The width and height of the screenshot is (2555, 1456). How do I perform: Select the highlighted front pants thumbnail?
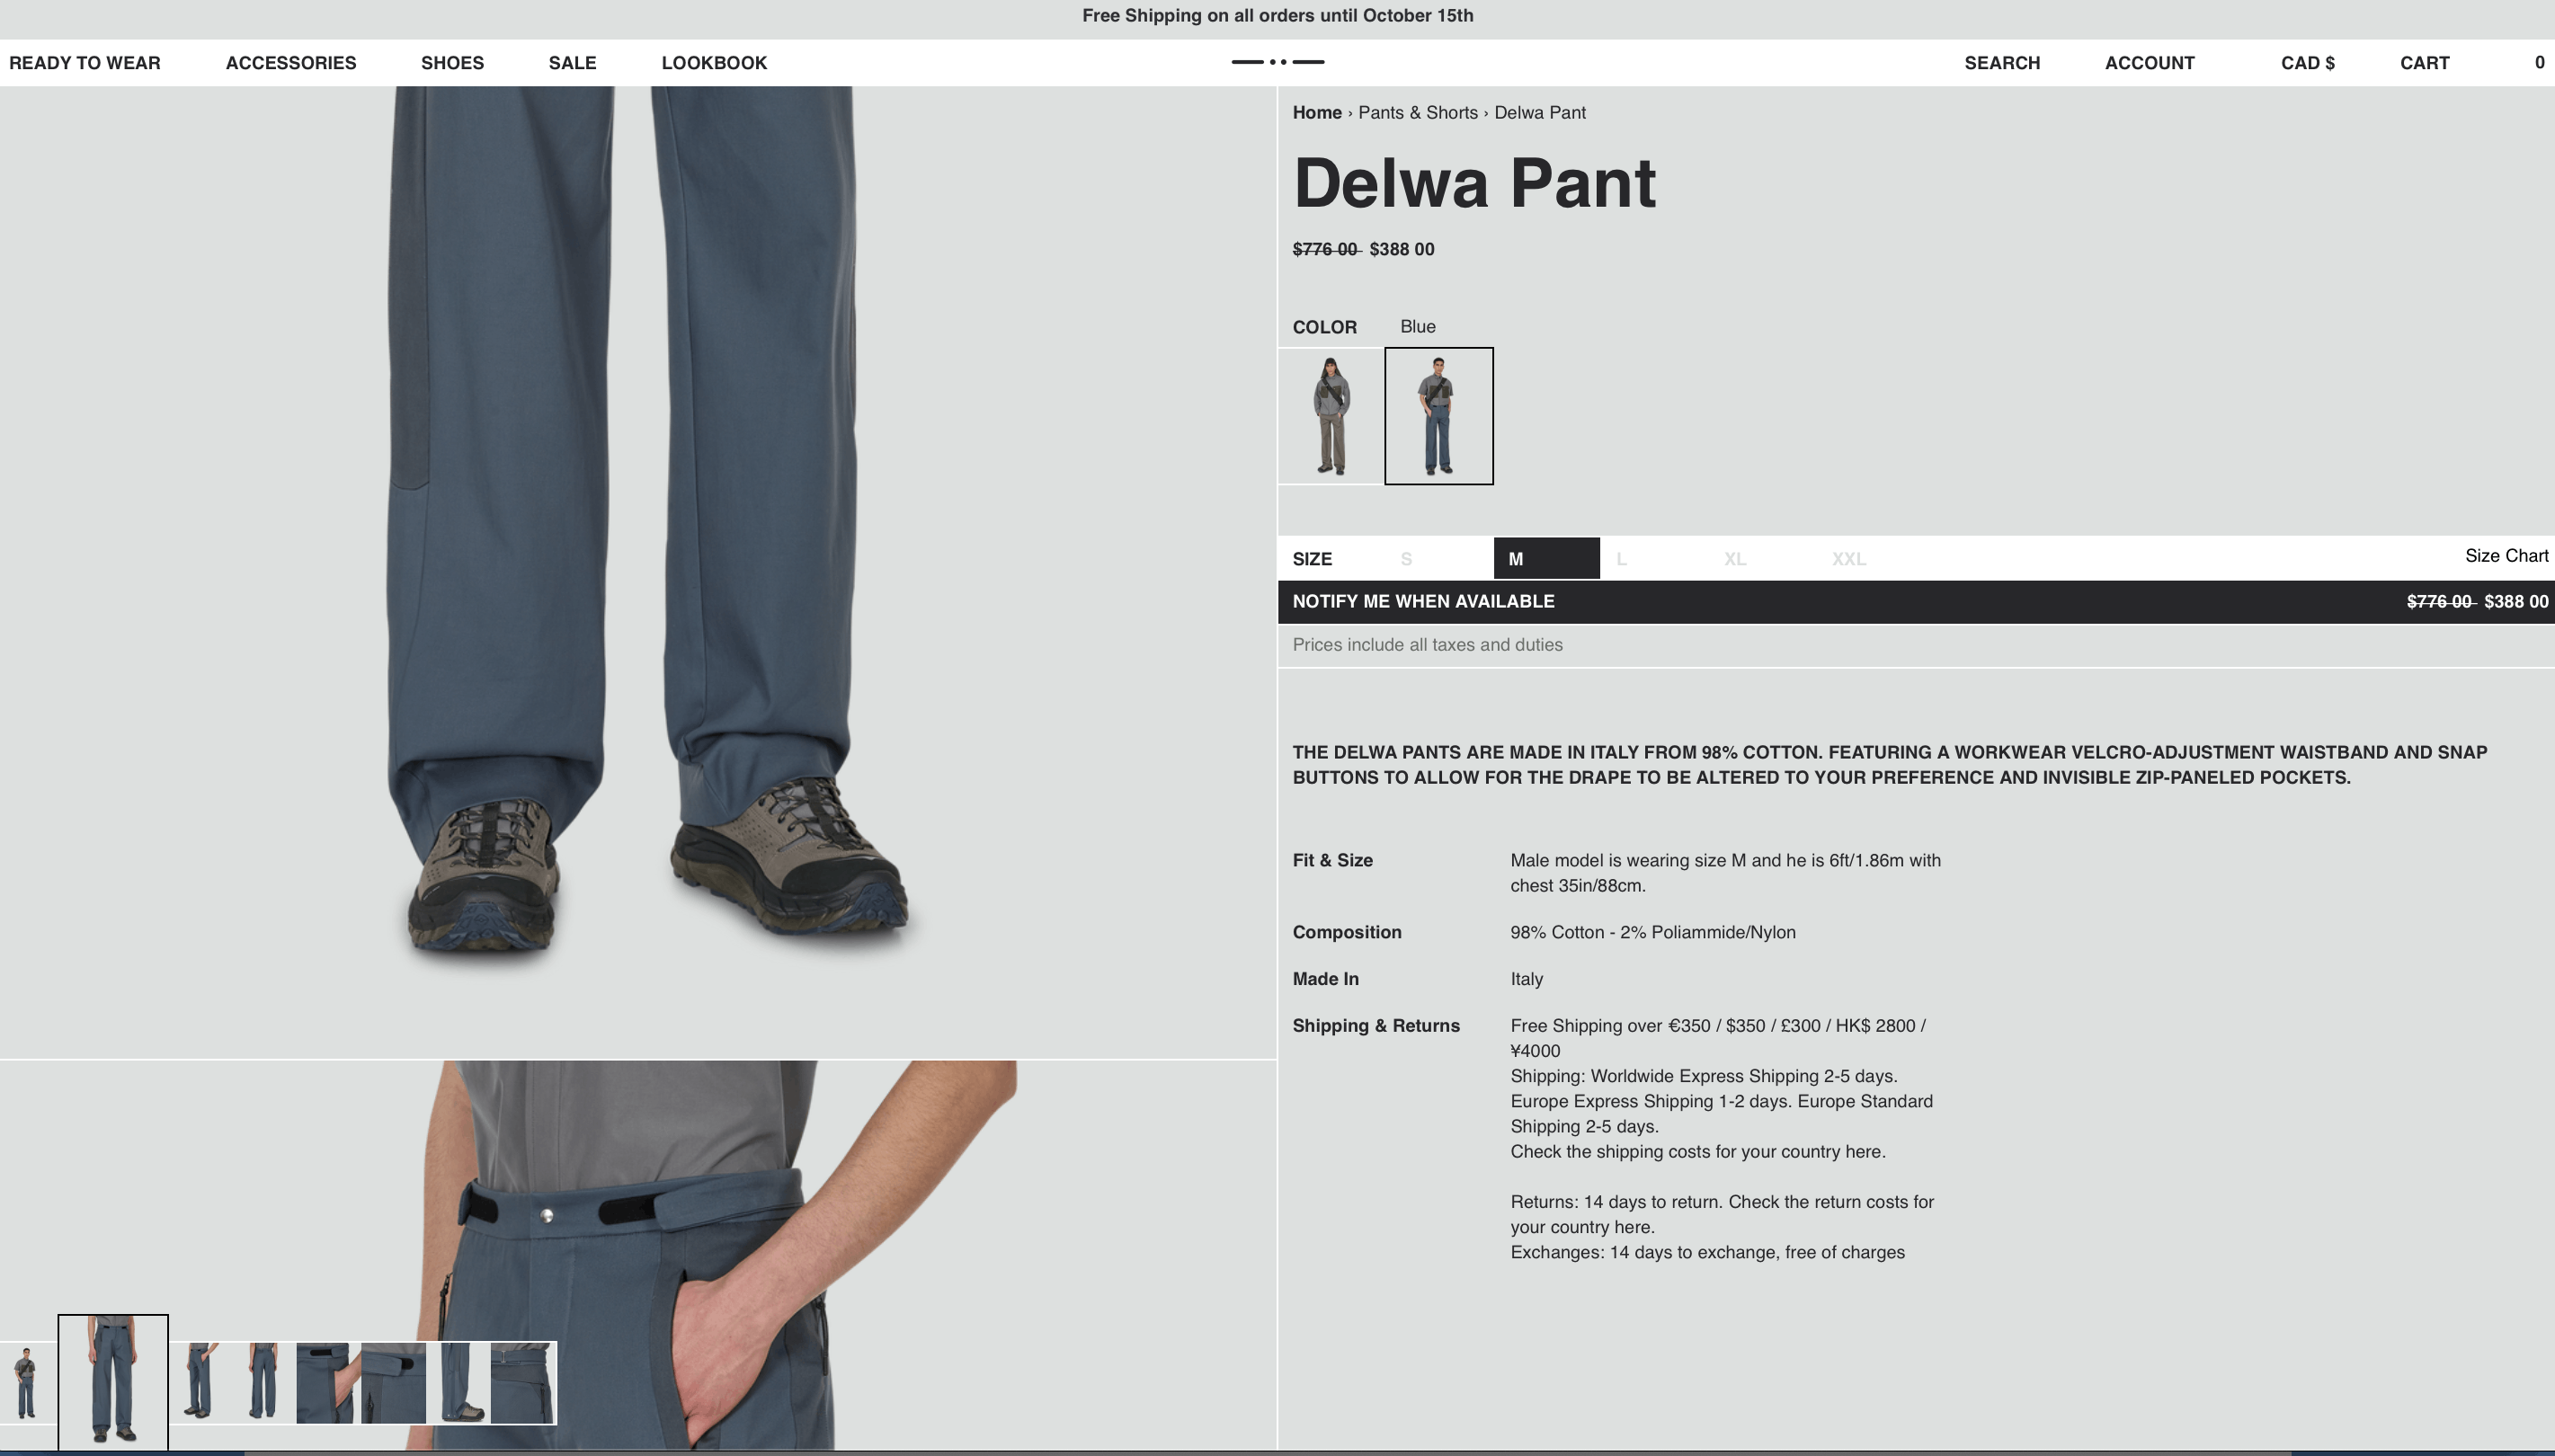(x=113, y=1382)
